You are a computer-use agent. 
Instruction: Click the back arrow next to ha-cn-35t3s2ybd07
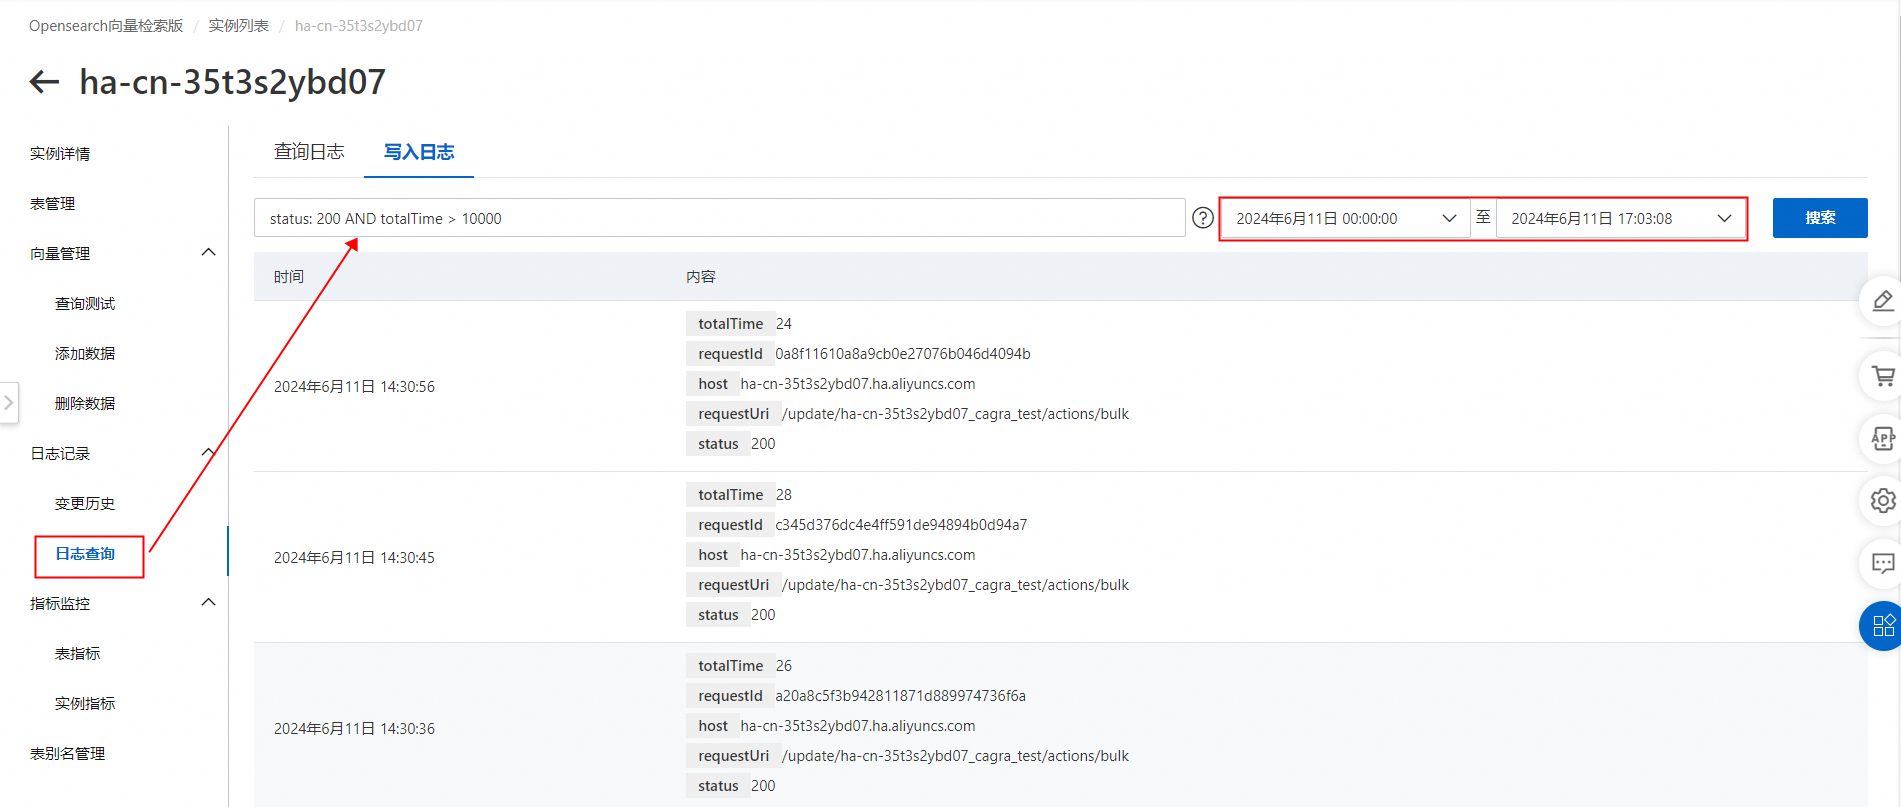coord(44,82)
